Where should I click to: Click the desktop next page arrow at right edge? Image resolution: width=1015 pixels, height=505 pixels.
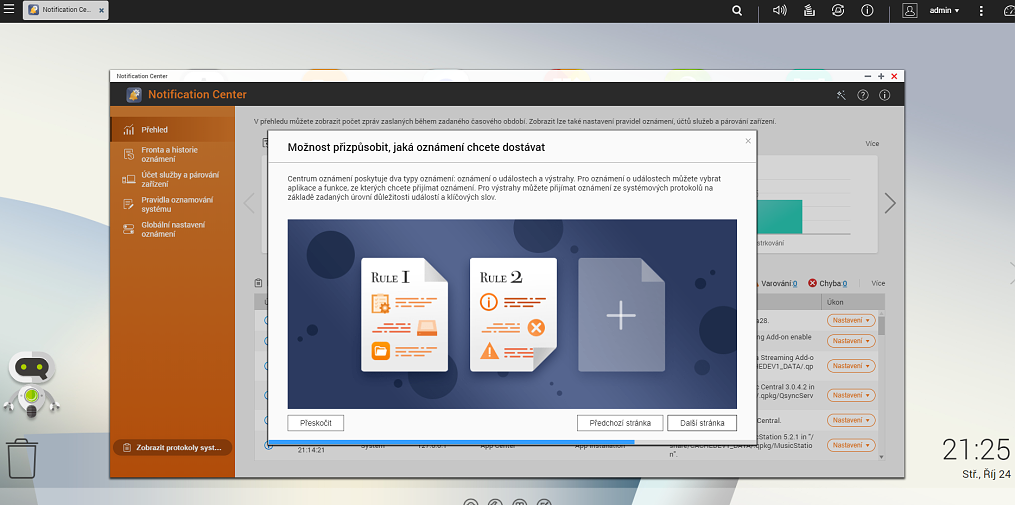point(1010,273)
